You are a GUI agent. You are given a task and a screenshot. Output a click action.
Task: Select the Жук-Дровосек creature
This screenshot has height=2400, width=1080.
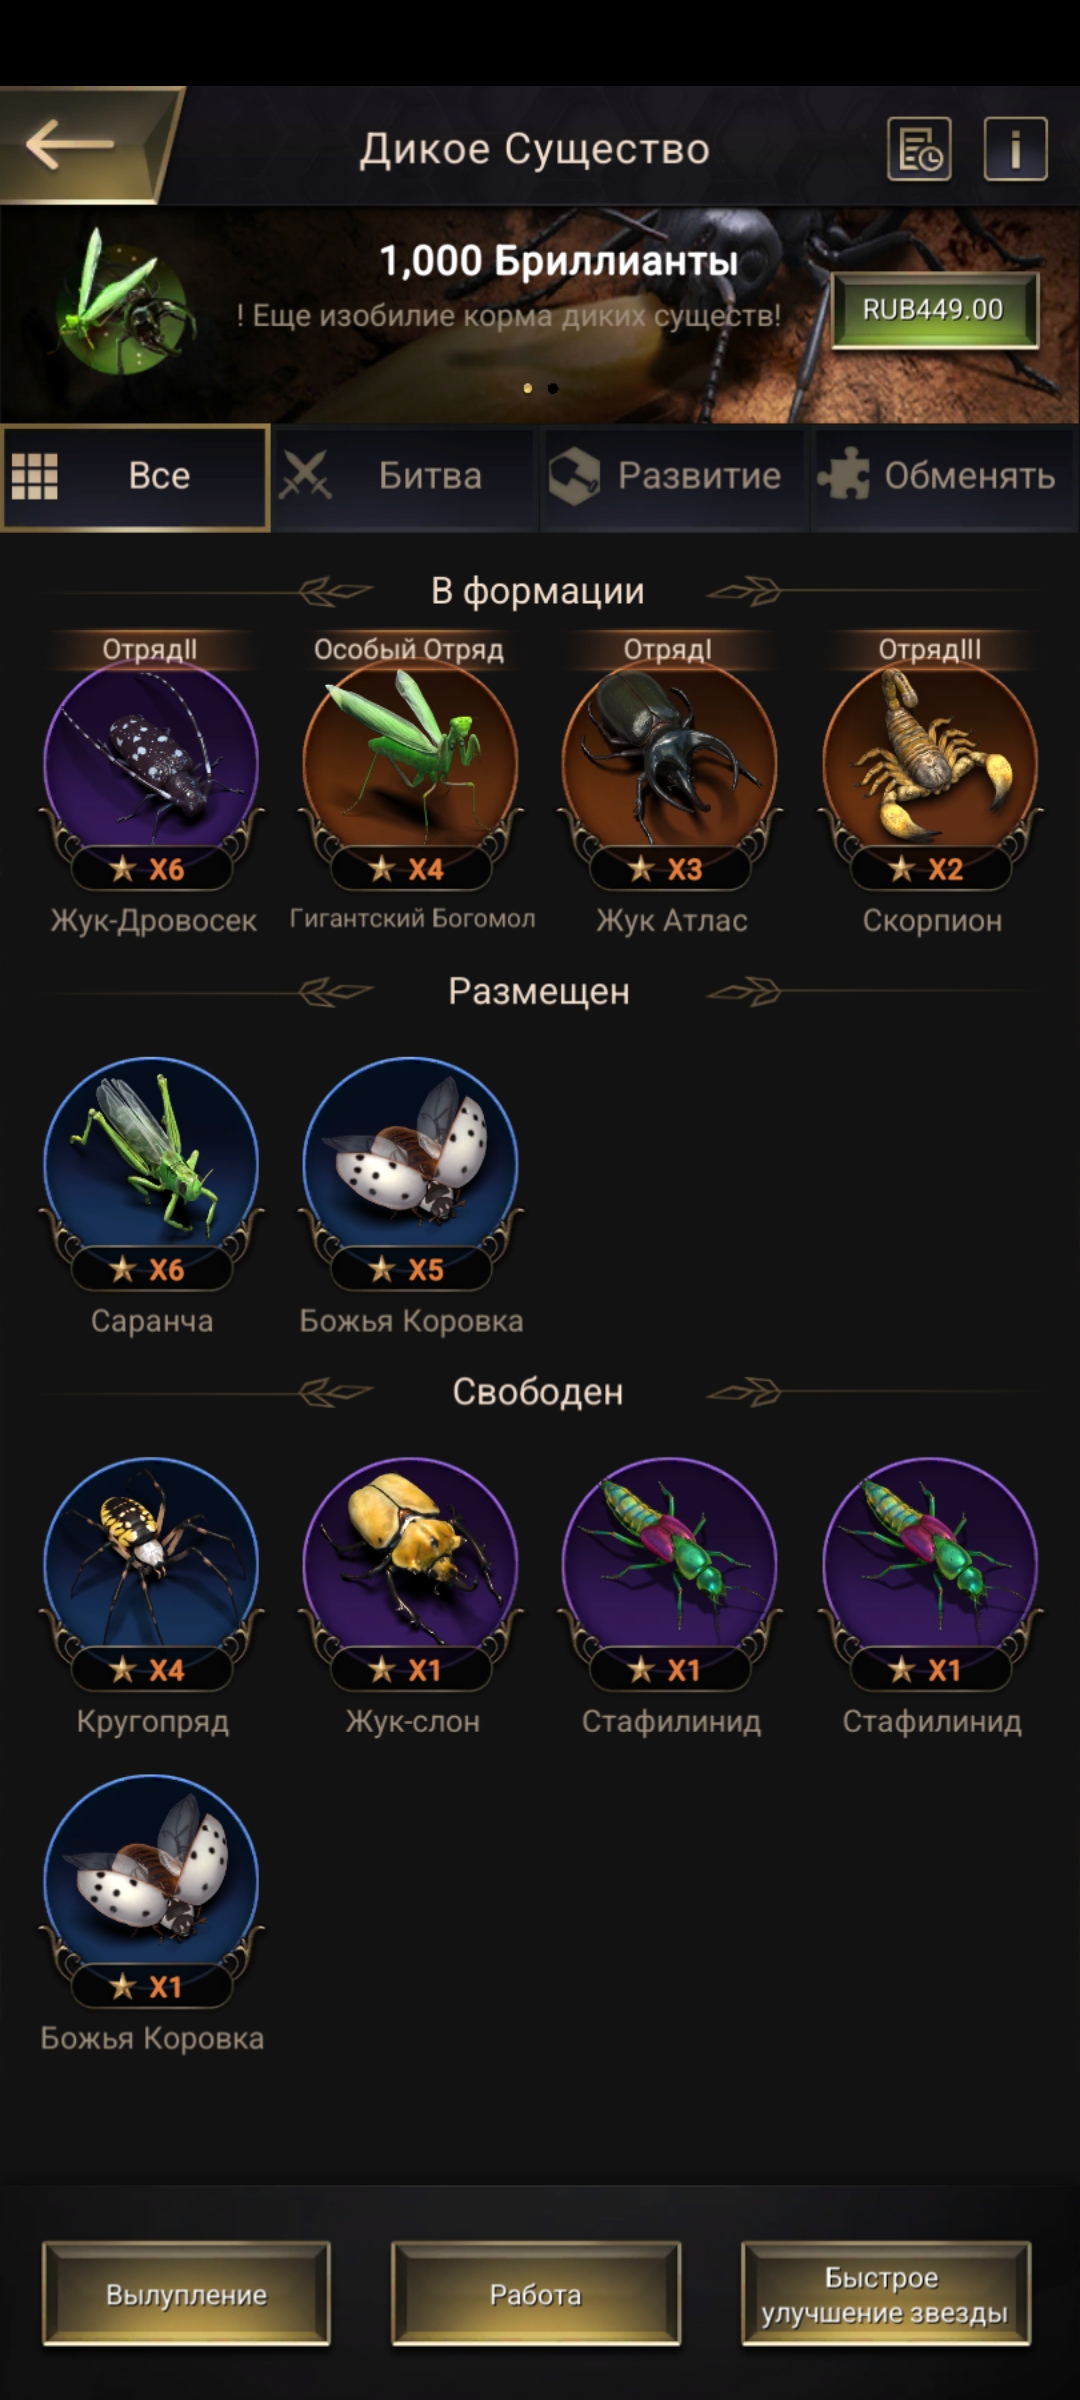pyautogui.click(x=152, y=775)
